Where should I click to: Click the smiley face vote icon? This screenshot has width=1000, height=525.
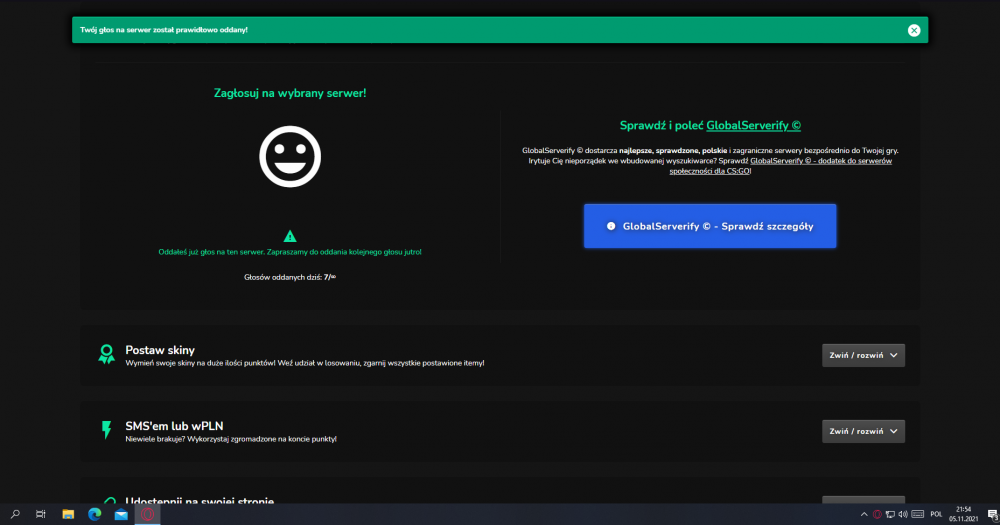coord(290,156)
